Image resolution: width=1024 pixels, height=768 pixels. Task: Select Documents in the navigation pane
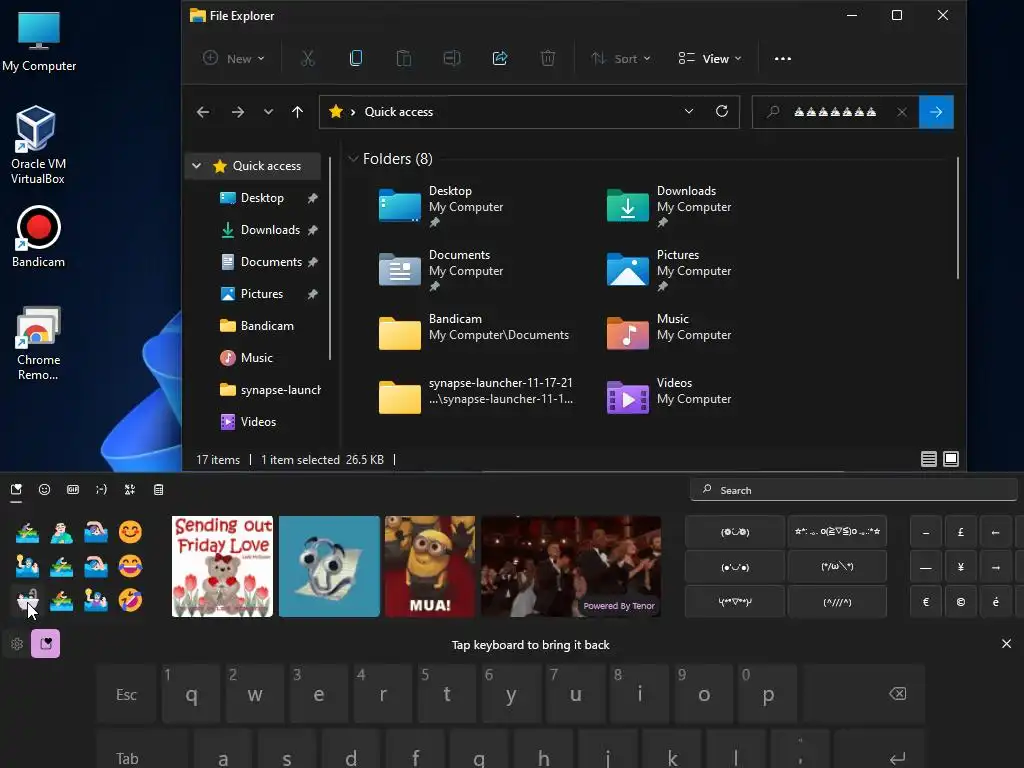coord(270,262)
